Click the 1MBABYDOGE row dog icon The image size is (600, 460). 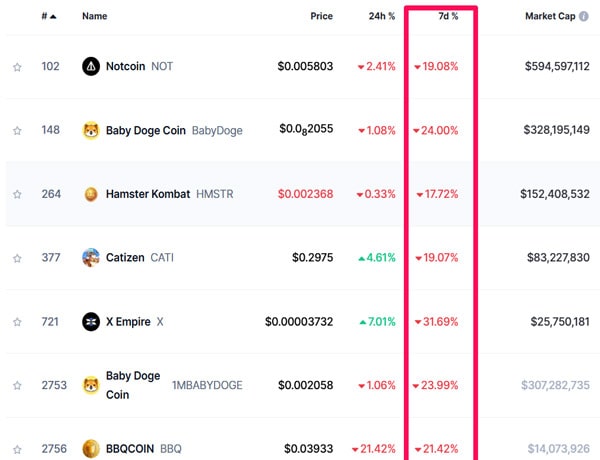point(91,385)
